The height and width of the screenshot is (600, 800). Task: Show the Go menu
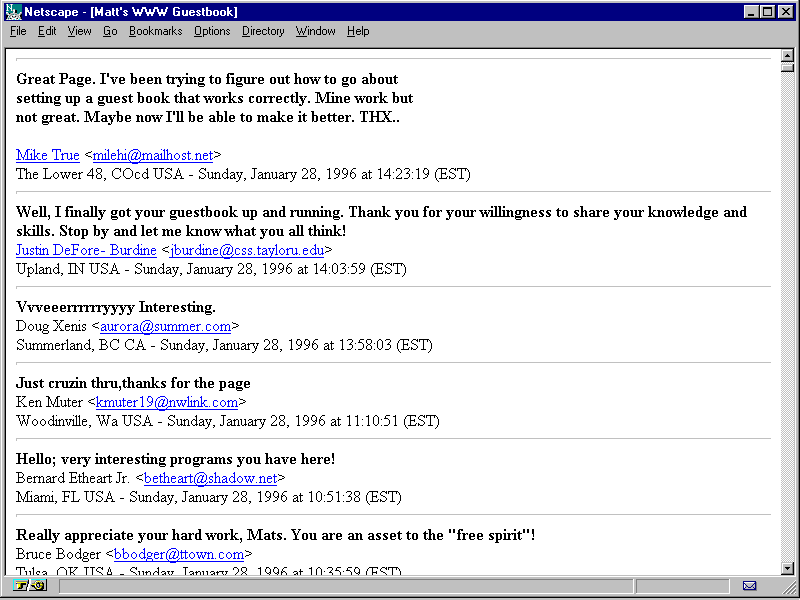[x=110, y=31]
